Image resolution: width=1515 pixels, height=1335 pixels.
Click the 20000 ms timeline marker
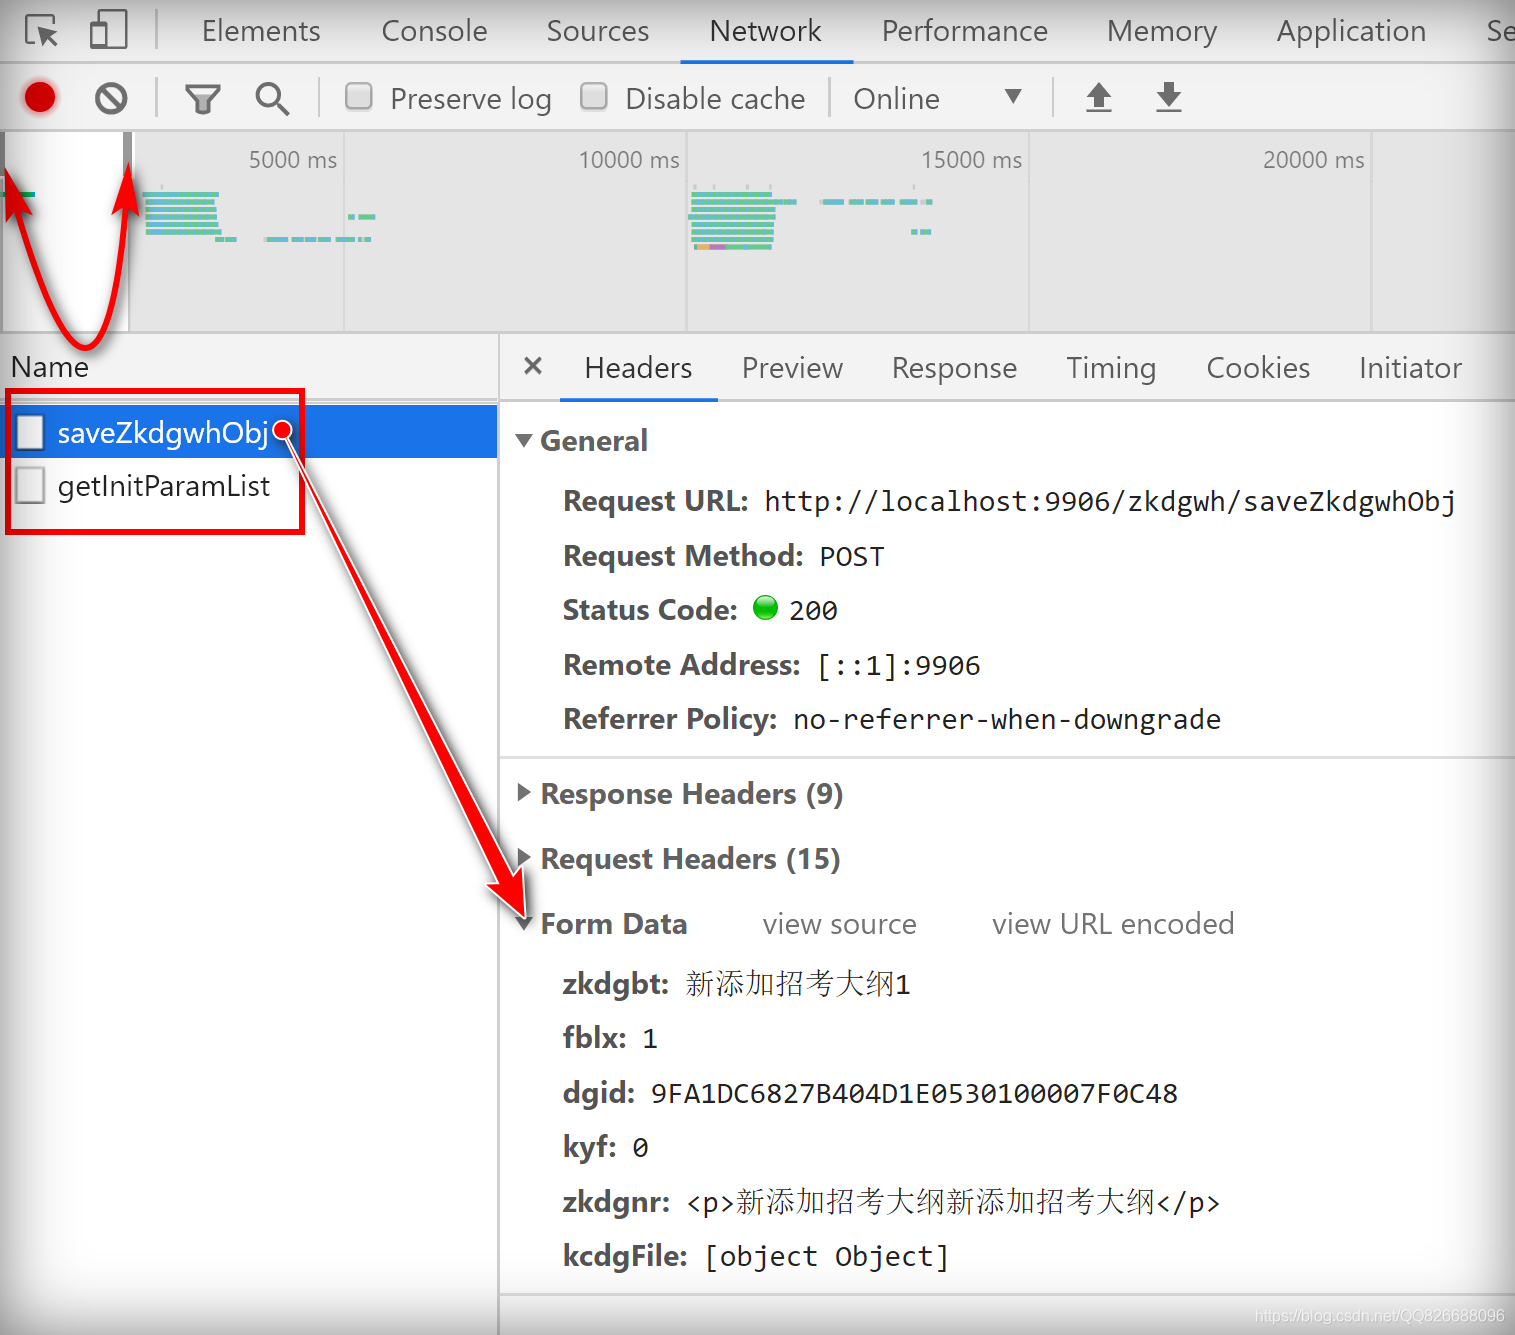(x=1313, y=160)
